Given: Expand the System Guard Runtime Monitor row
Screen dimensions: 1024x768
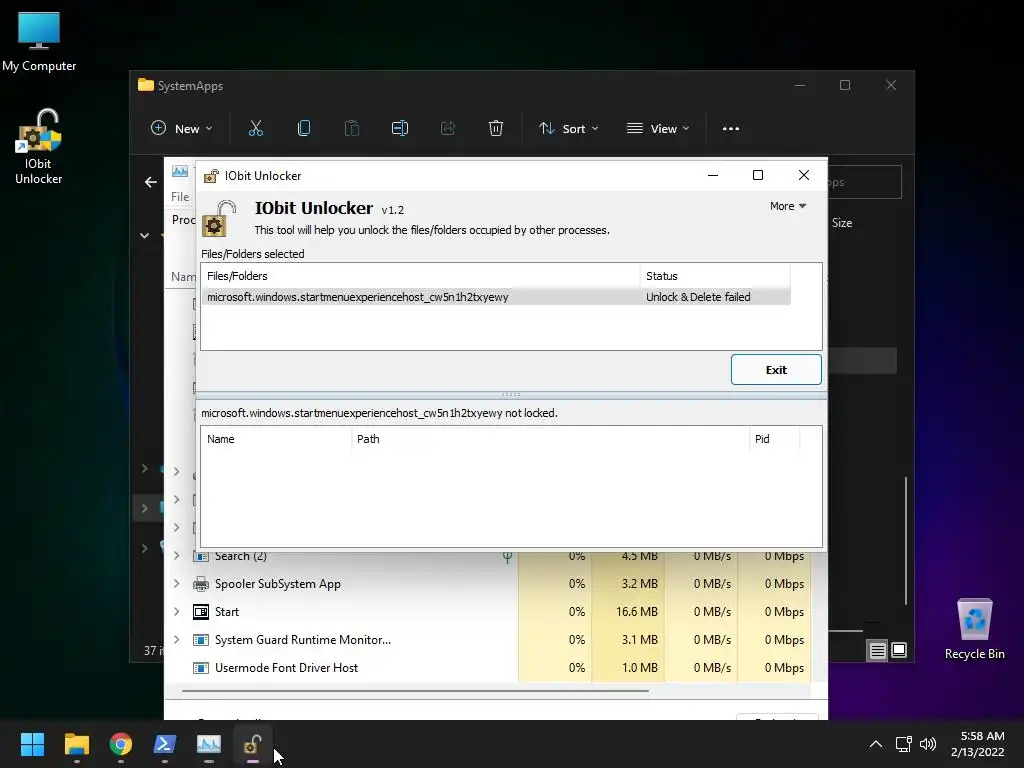Looking at the screenshot, I should click(176, 640).
